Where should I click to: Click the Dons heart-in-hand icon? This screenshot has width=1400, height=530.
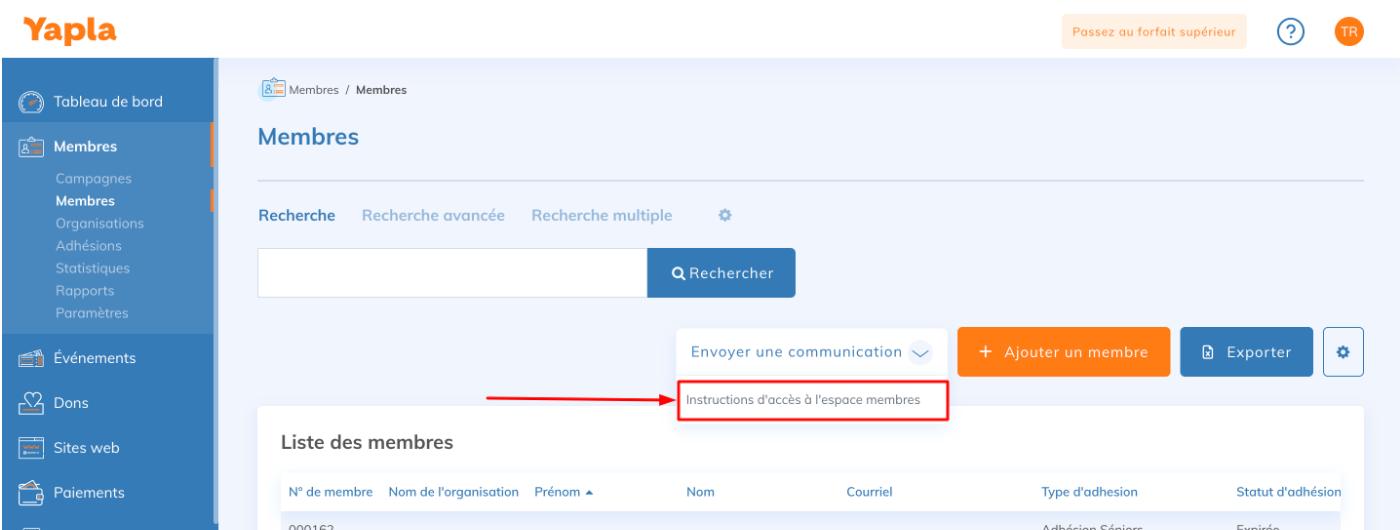coord(31,403)
